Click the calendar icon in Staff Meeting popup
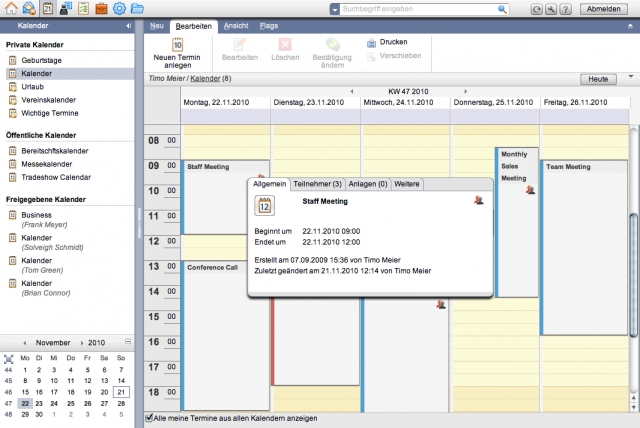Image resolution: width=640 pixels, height=428 pixels. click(265, 205)
